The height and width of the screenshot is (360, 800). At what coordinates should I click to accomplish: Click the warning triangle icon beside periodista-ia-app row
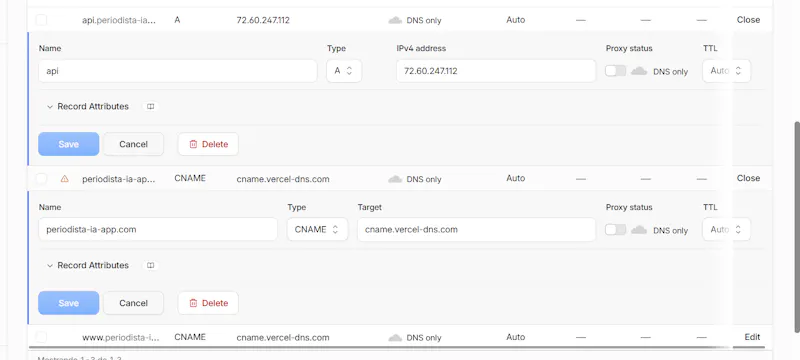(64, 179)
